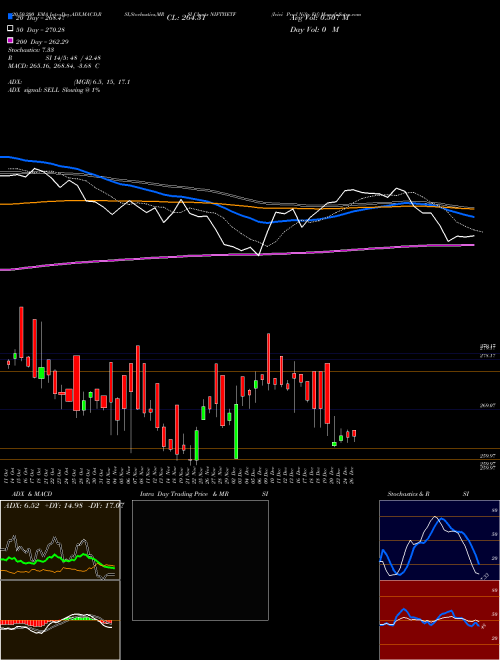The image size is (500, 660).
Task: Click the '26 Dec' date axis label
Action: (x=350, y=475)
